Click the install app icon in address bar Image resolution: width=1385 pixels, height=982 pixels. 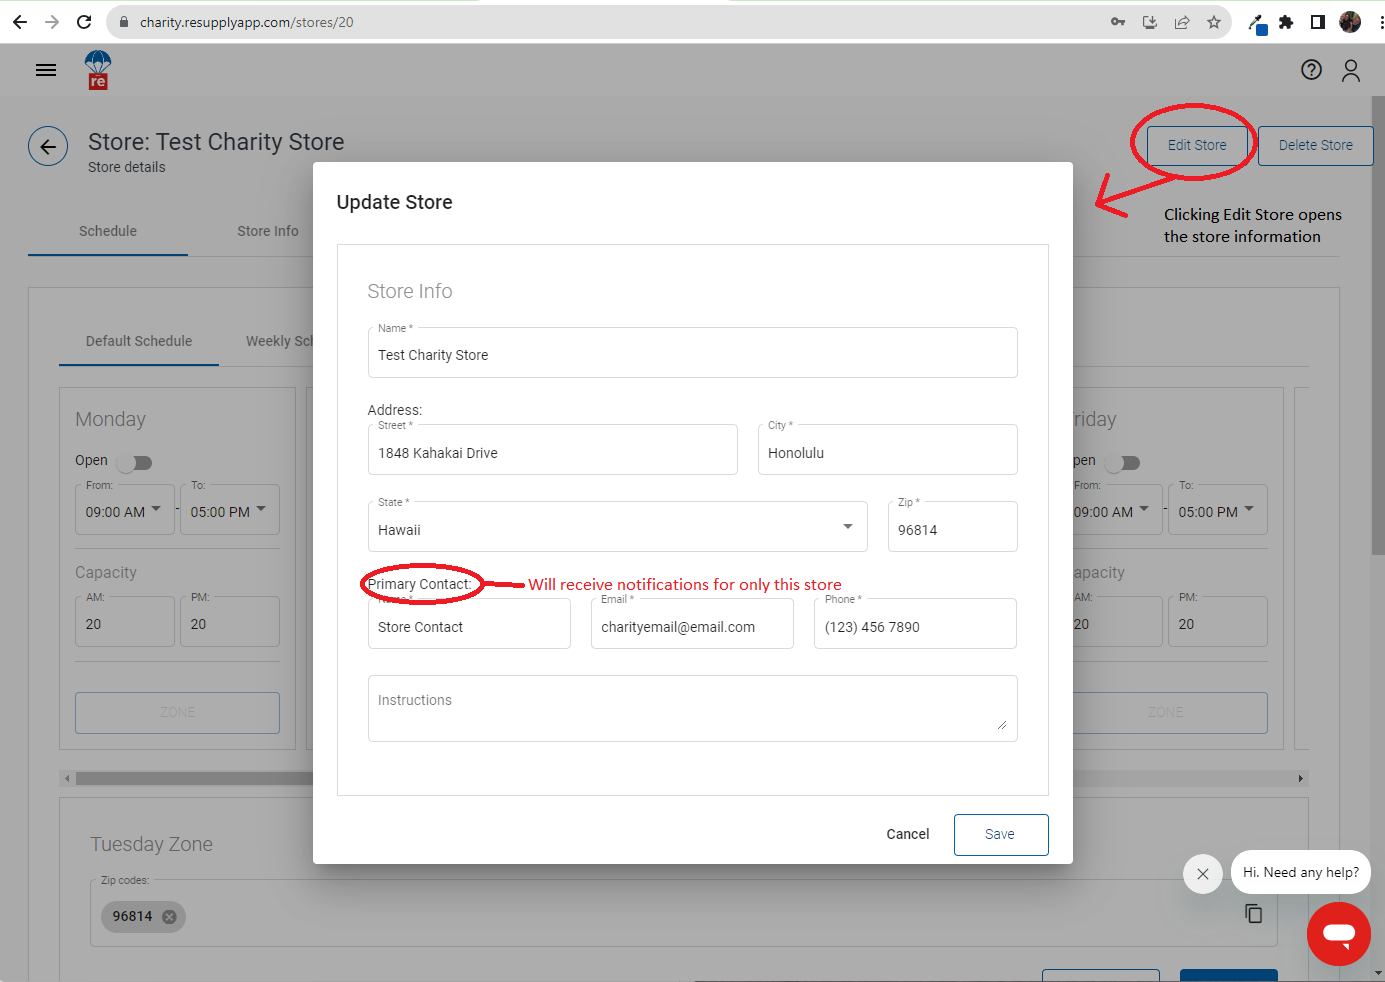point(1150,22)
